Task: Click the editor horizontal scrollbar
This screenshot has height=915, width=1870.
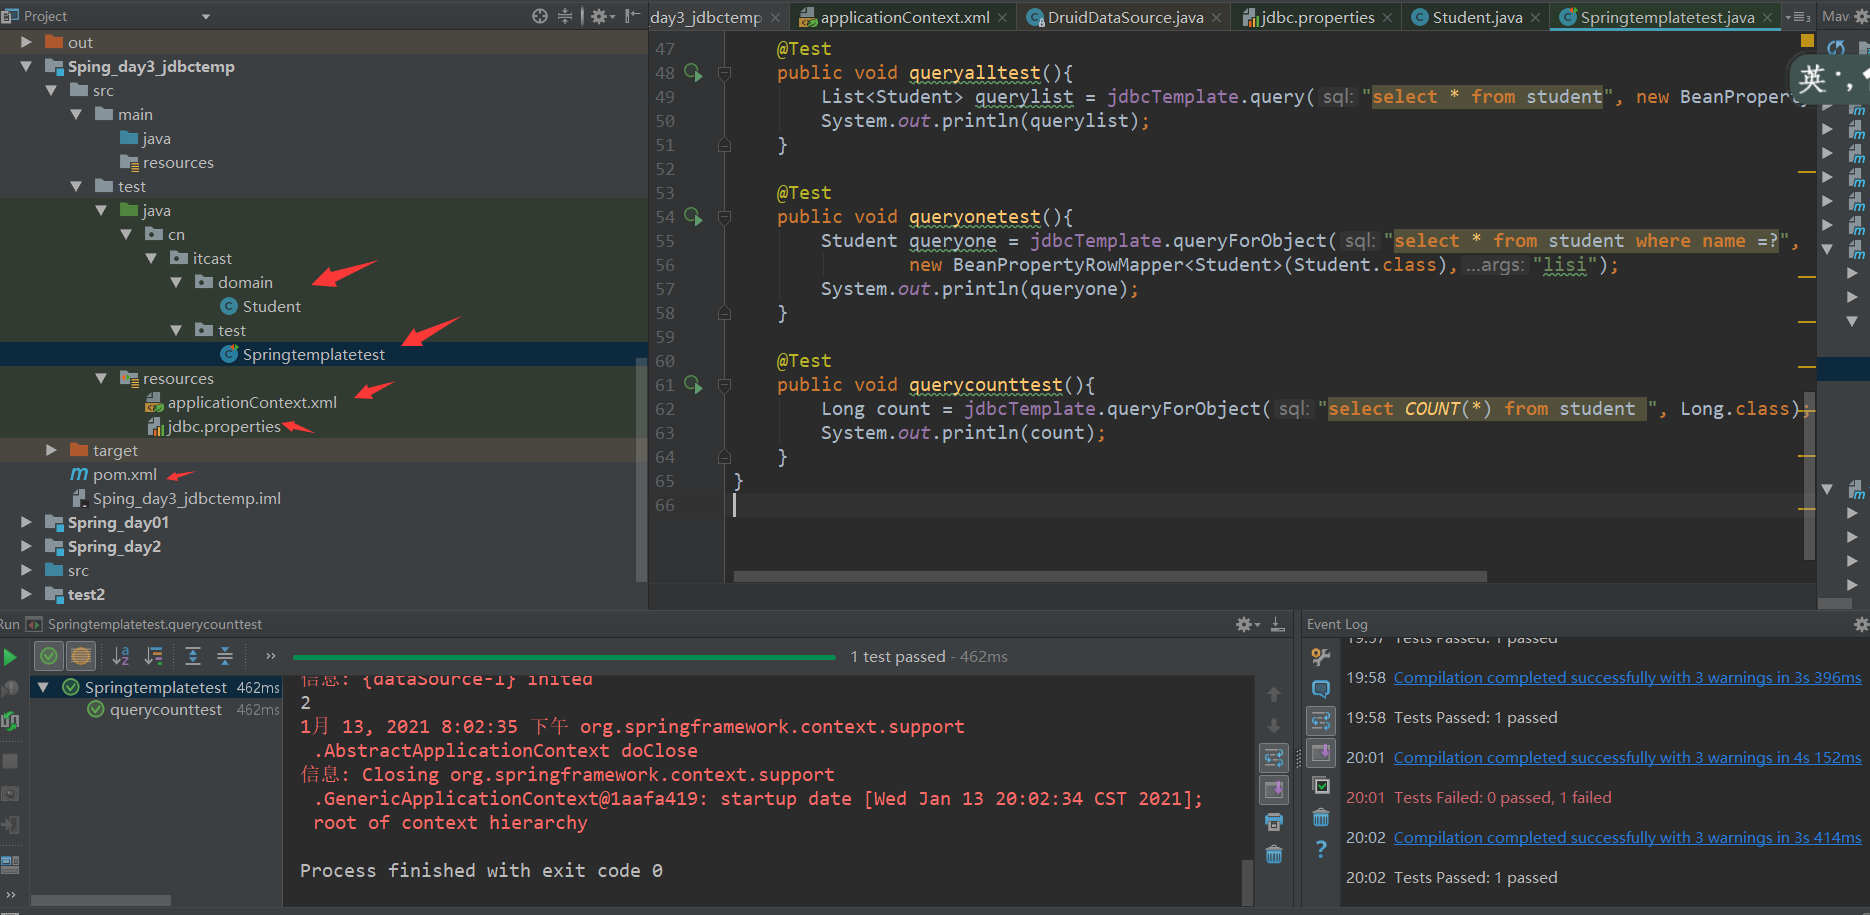Action: pos(1110,576)
